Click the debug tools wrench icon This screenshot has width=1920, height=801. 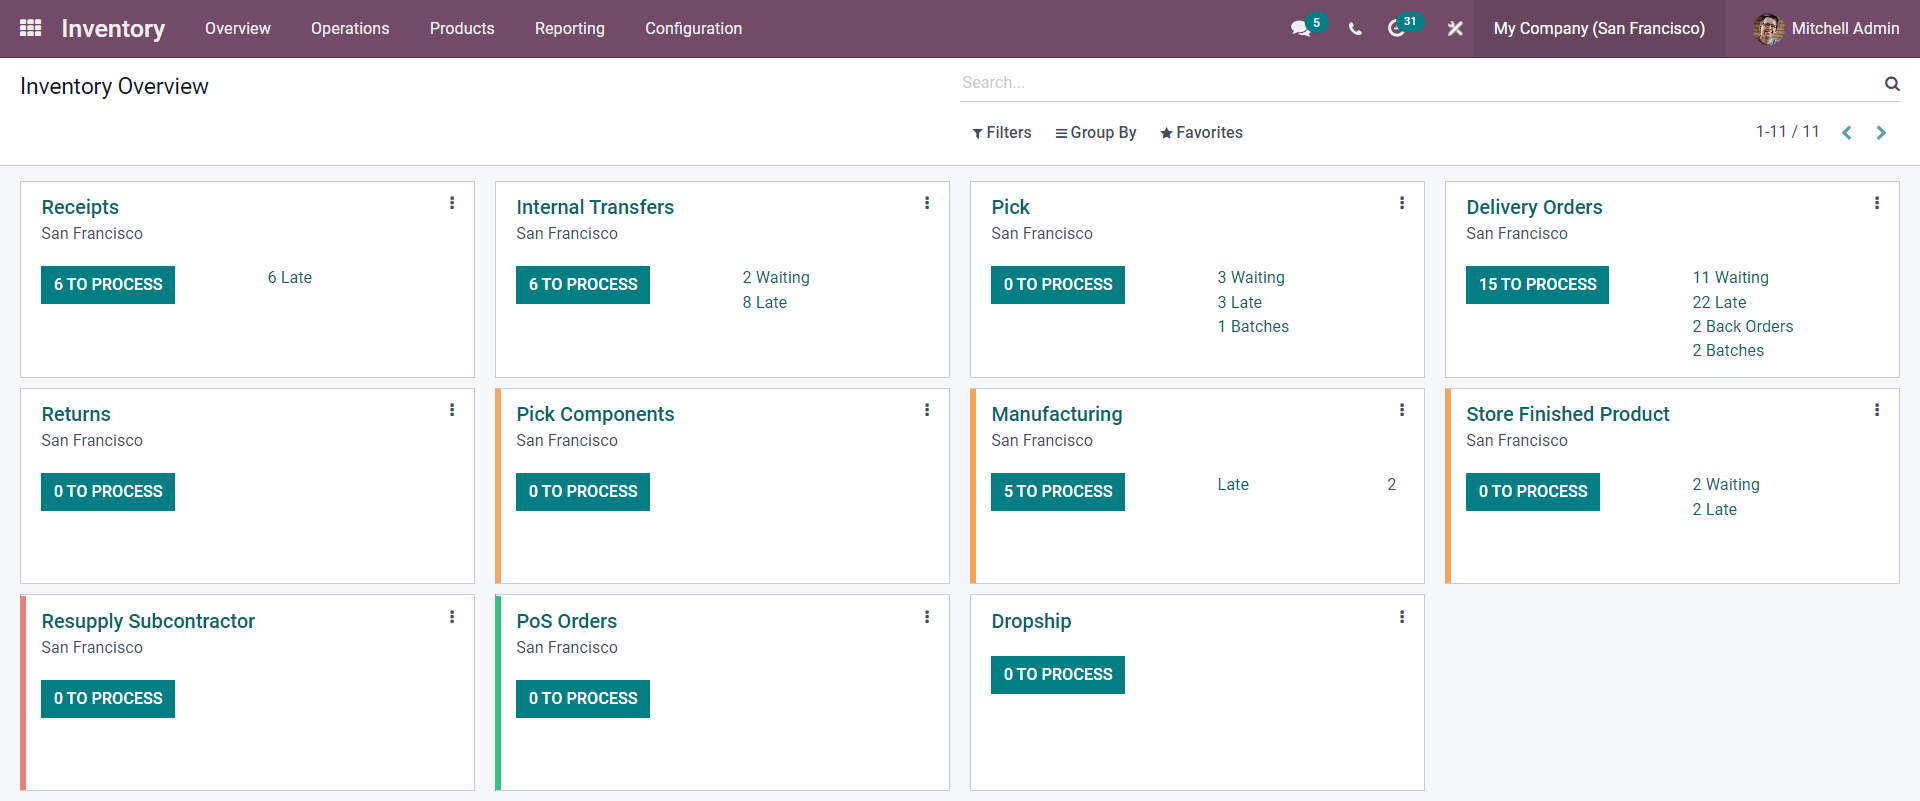tap(1455, 29)
